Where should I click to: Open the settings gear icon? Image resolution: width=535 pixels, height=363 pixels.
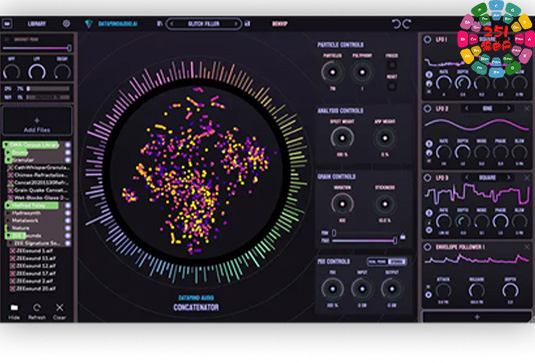click(66, 24)
